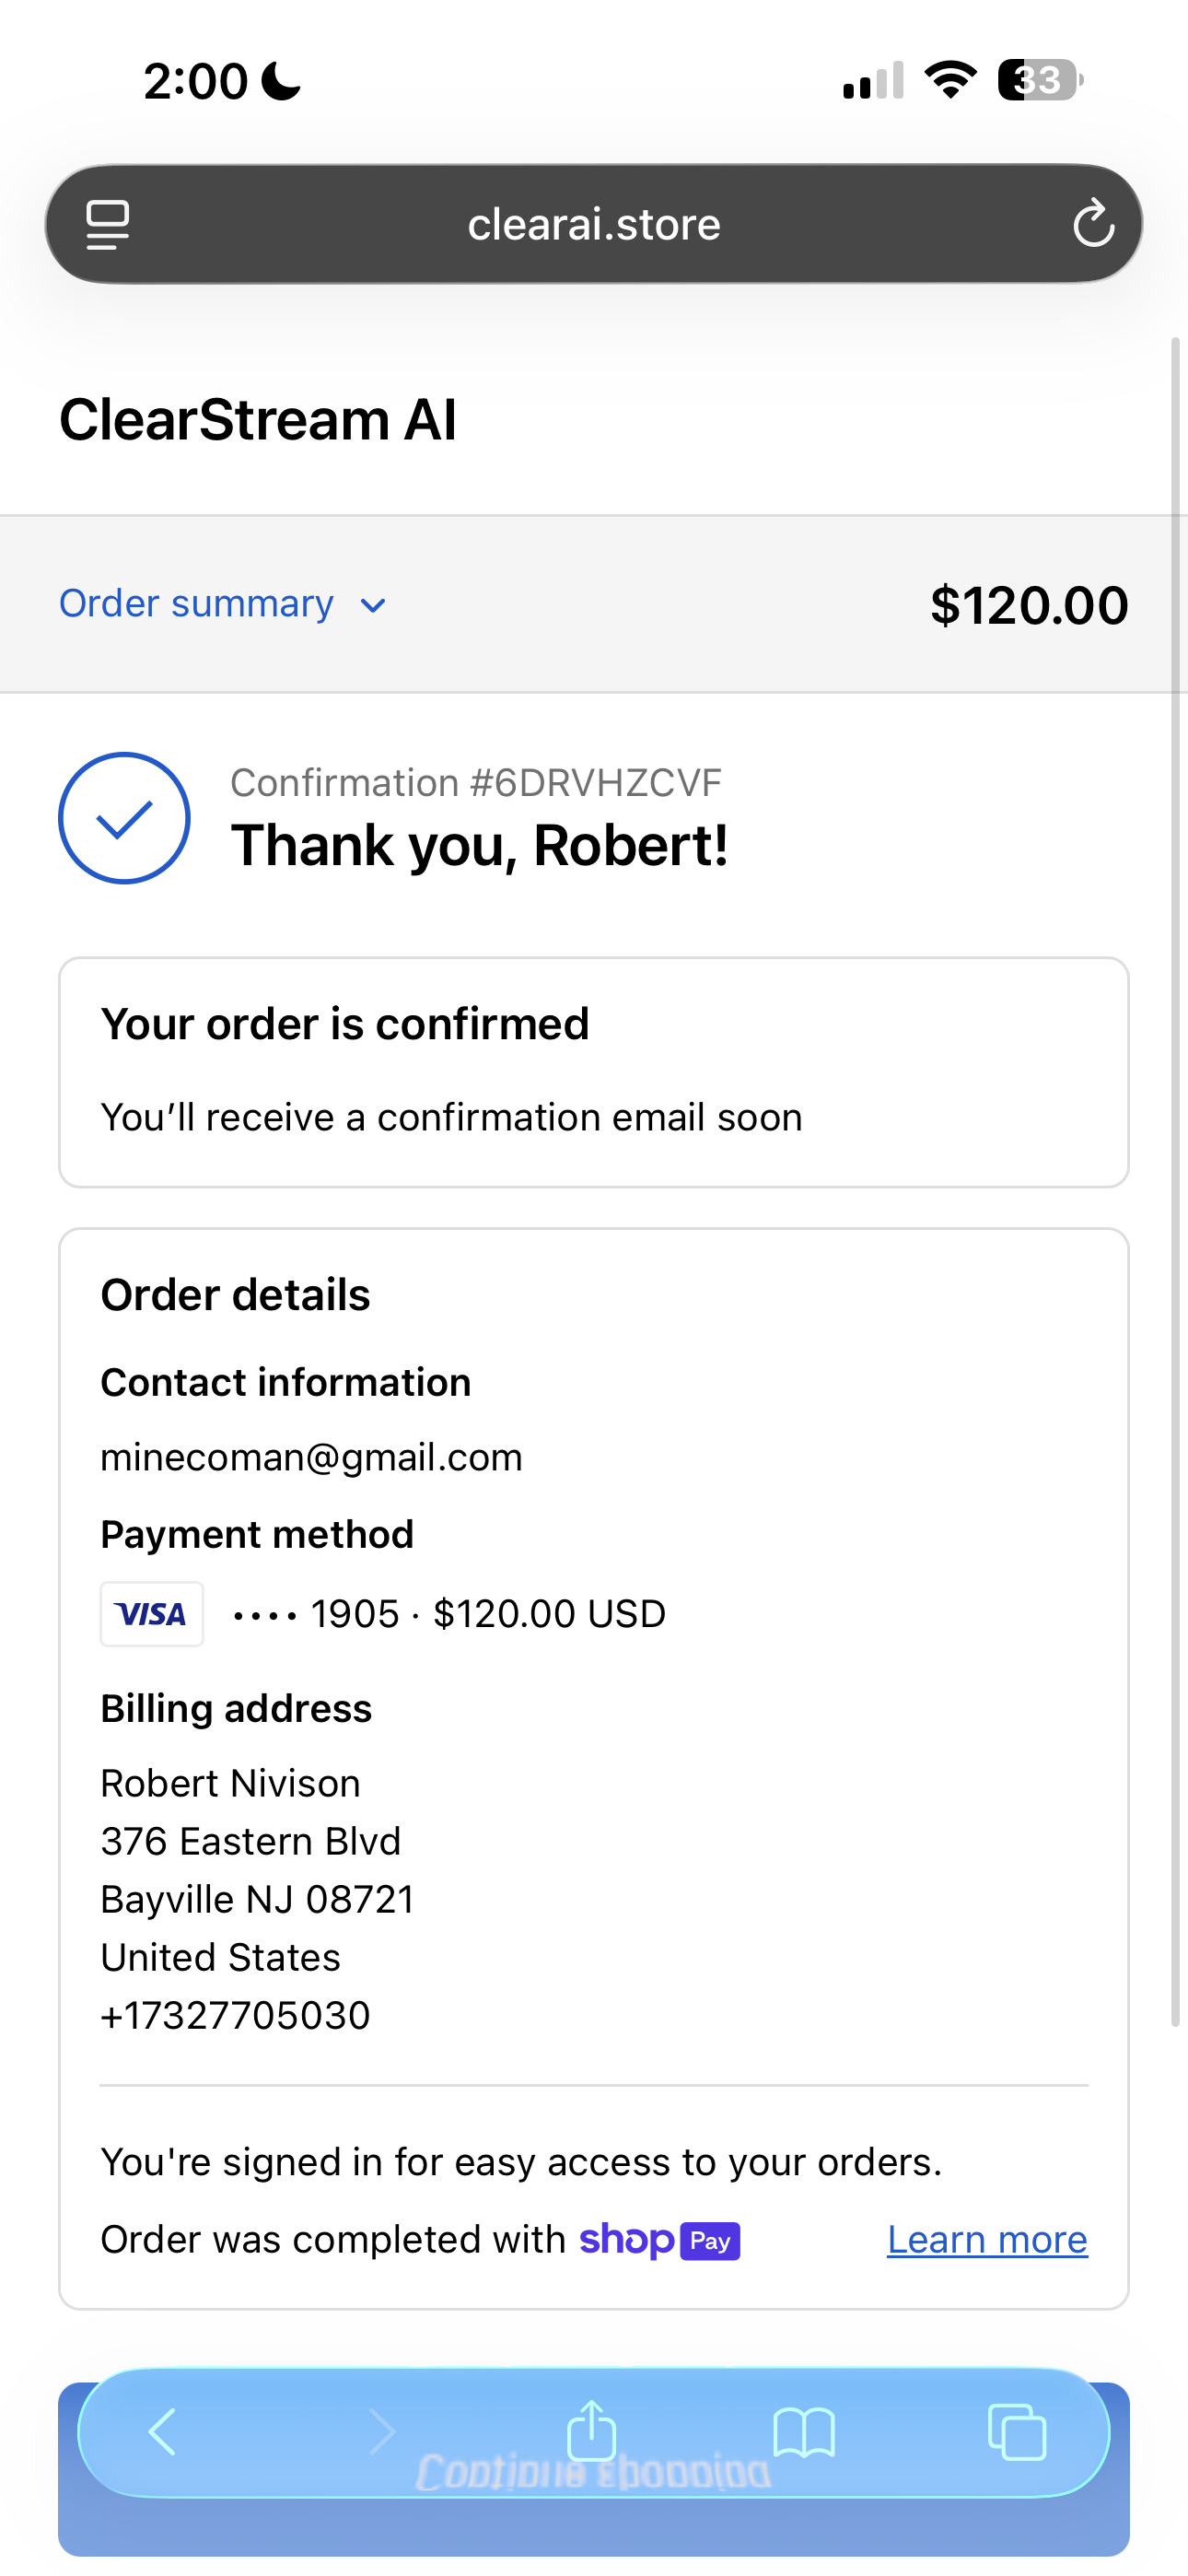
Task: Tap the minecoman@gmail.com contact email
Action: click(x=312, y=1458)
